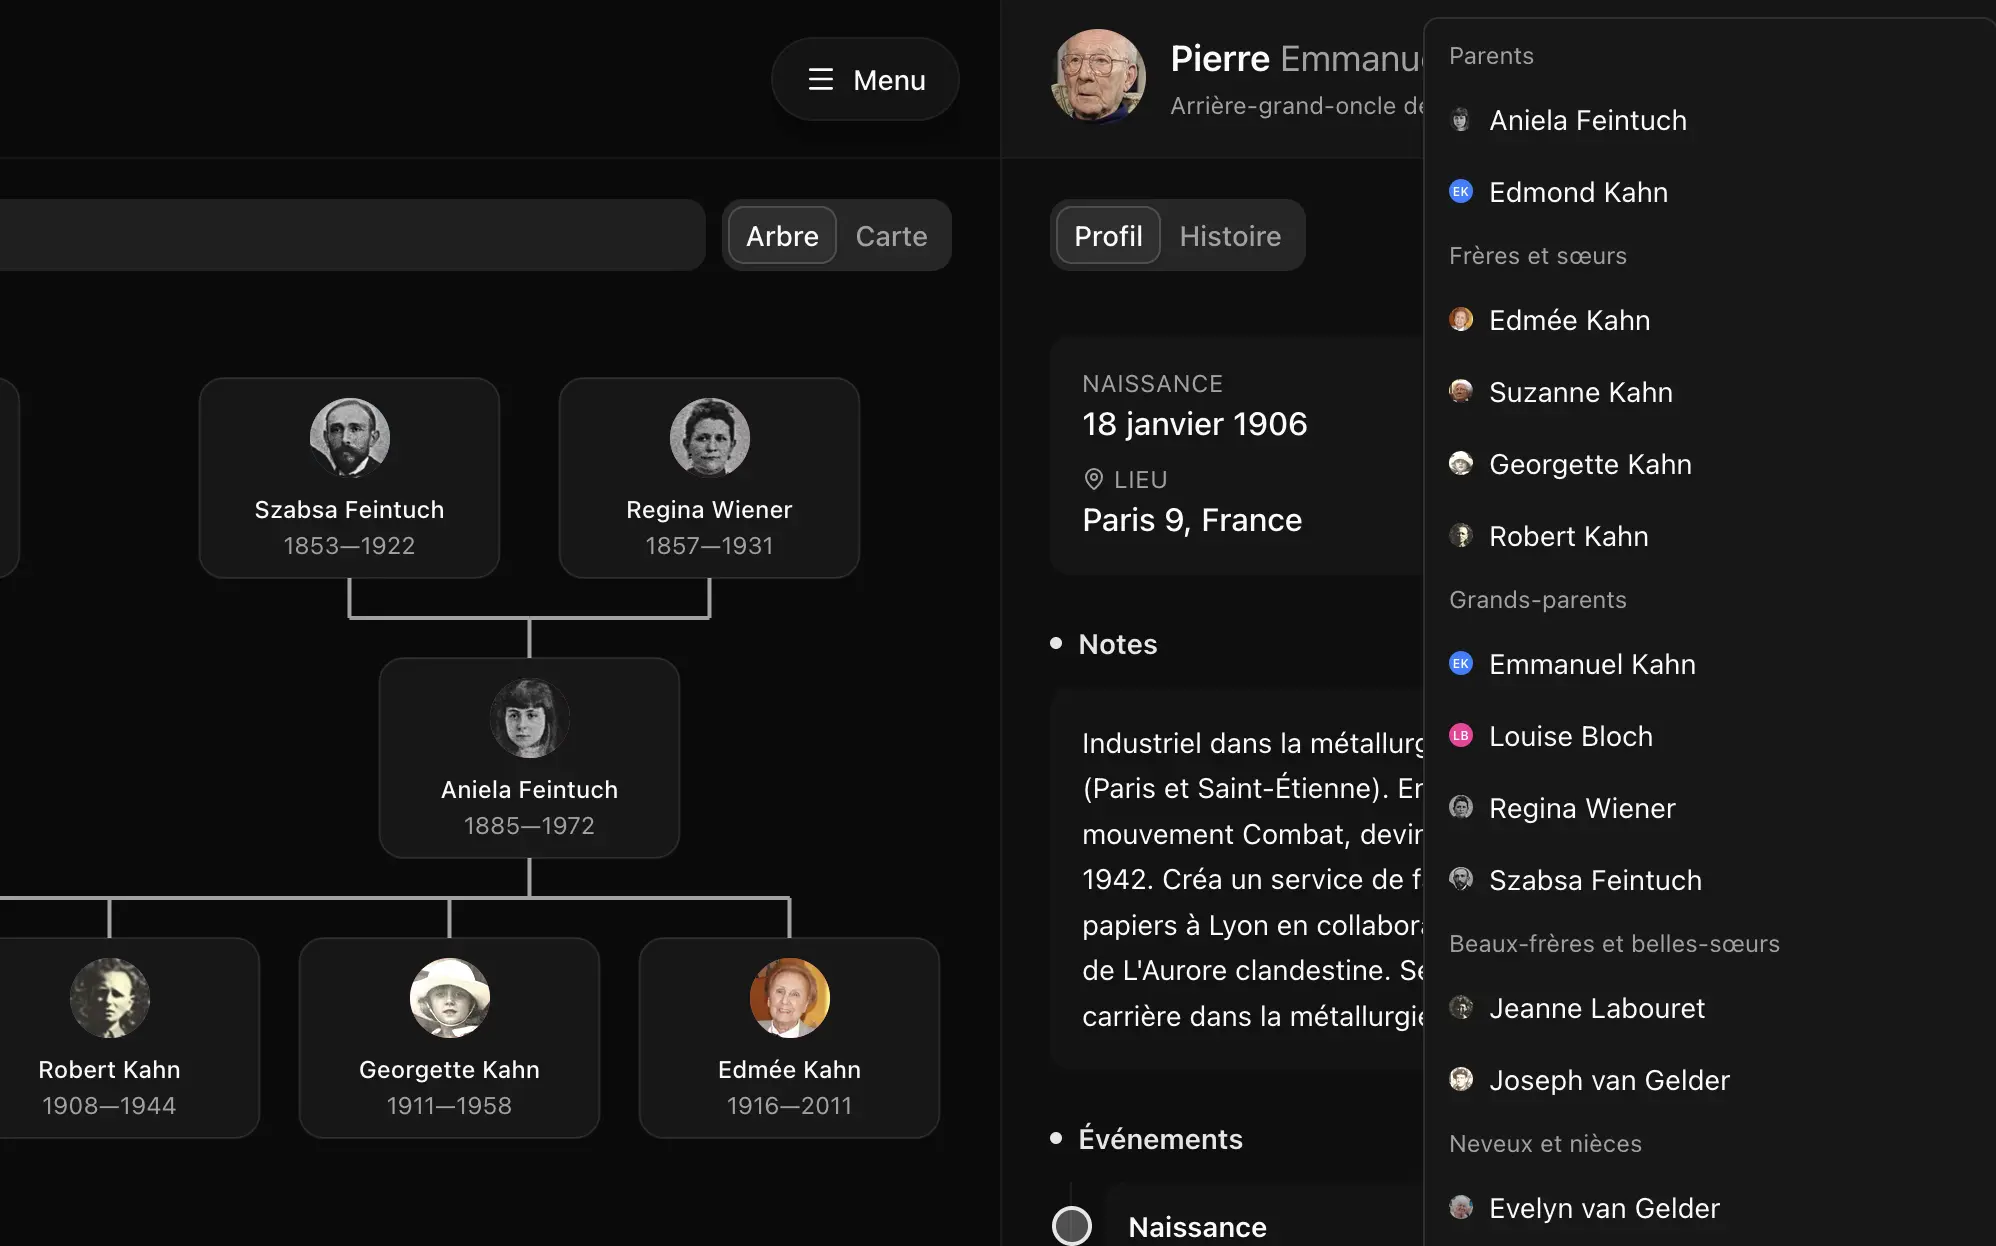Switch to the Carte view tab
This screenshot has height=1246, width=1996.
pyautogui.click(x=891, y=236)
